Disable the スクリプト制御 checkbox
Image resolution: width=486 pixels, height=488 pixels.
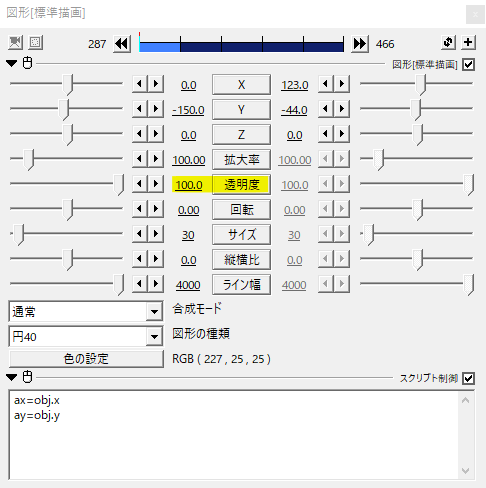coord(468,378)
